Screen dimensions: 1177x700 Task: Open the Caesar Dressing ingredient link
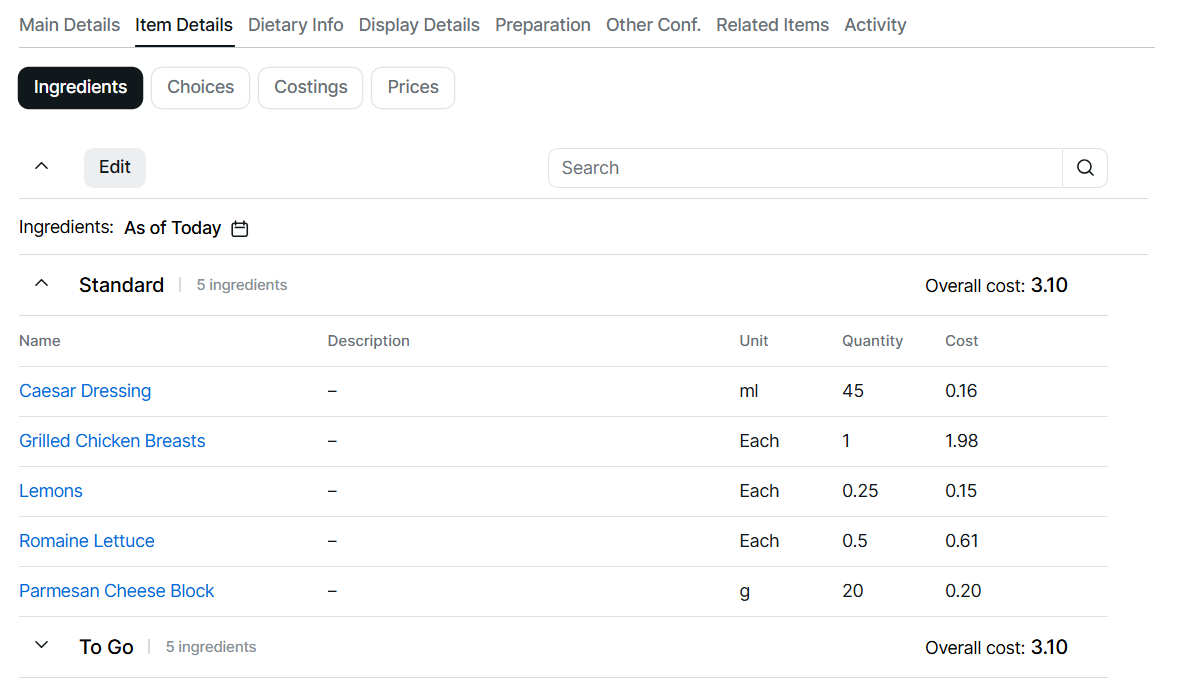(85, 391)
